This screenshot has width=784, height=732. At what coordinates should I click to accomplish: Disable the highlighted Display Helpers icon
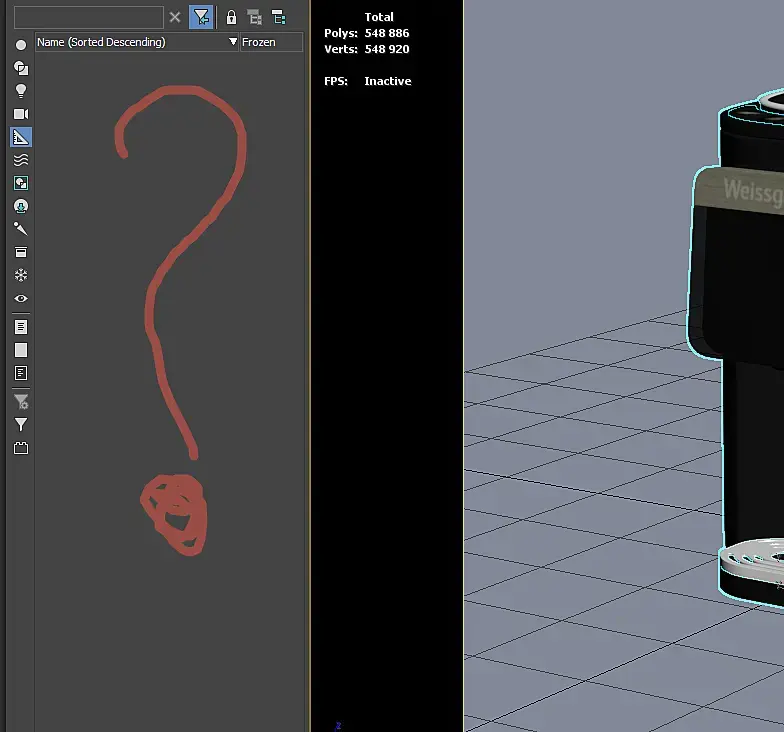(20, 137)
